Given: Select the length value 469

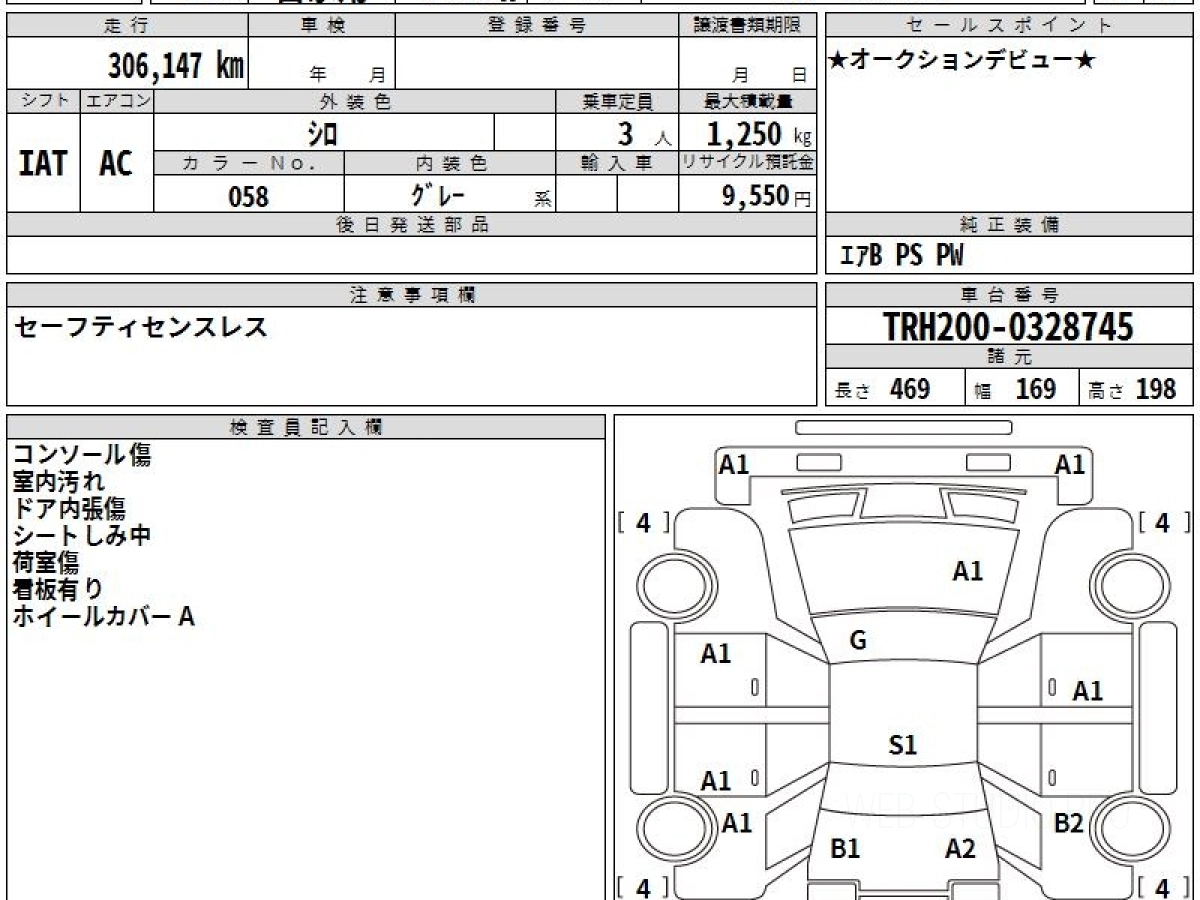Looking at the screenshot, I should [x=910, y=389].
